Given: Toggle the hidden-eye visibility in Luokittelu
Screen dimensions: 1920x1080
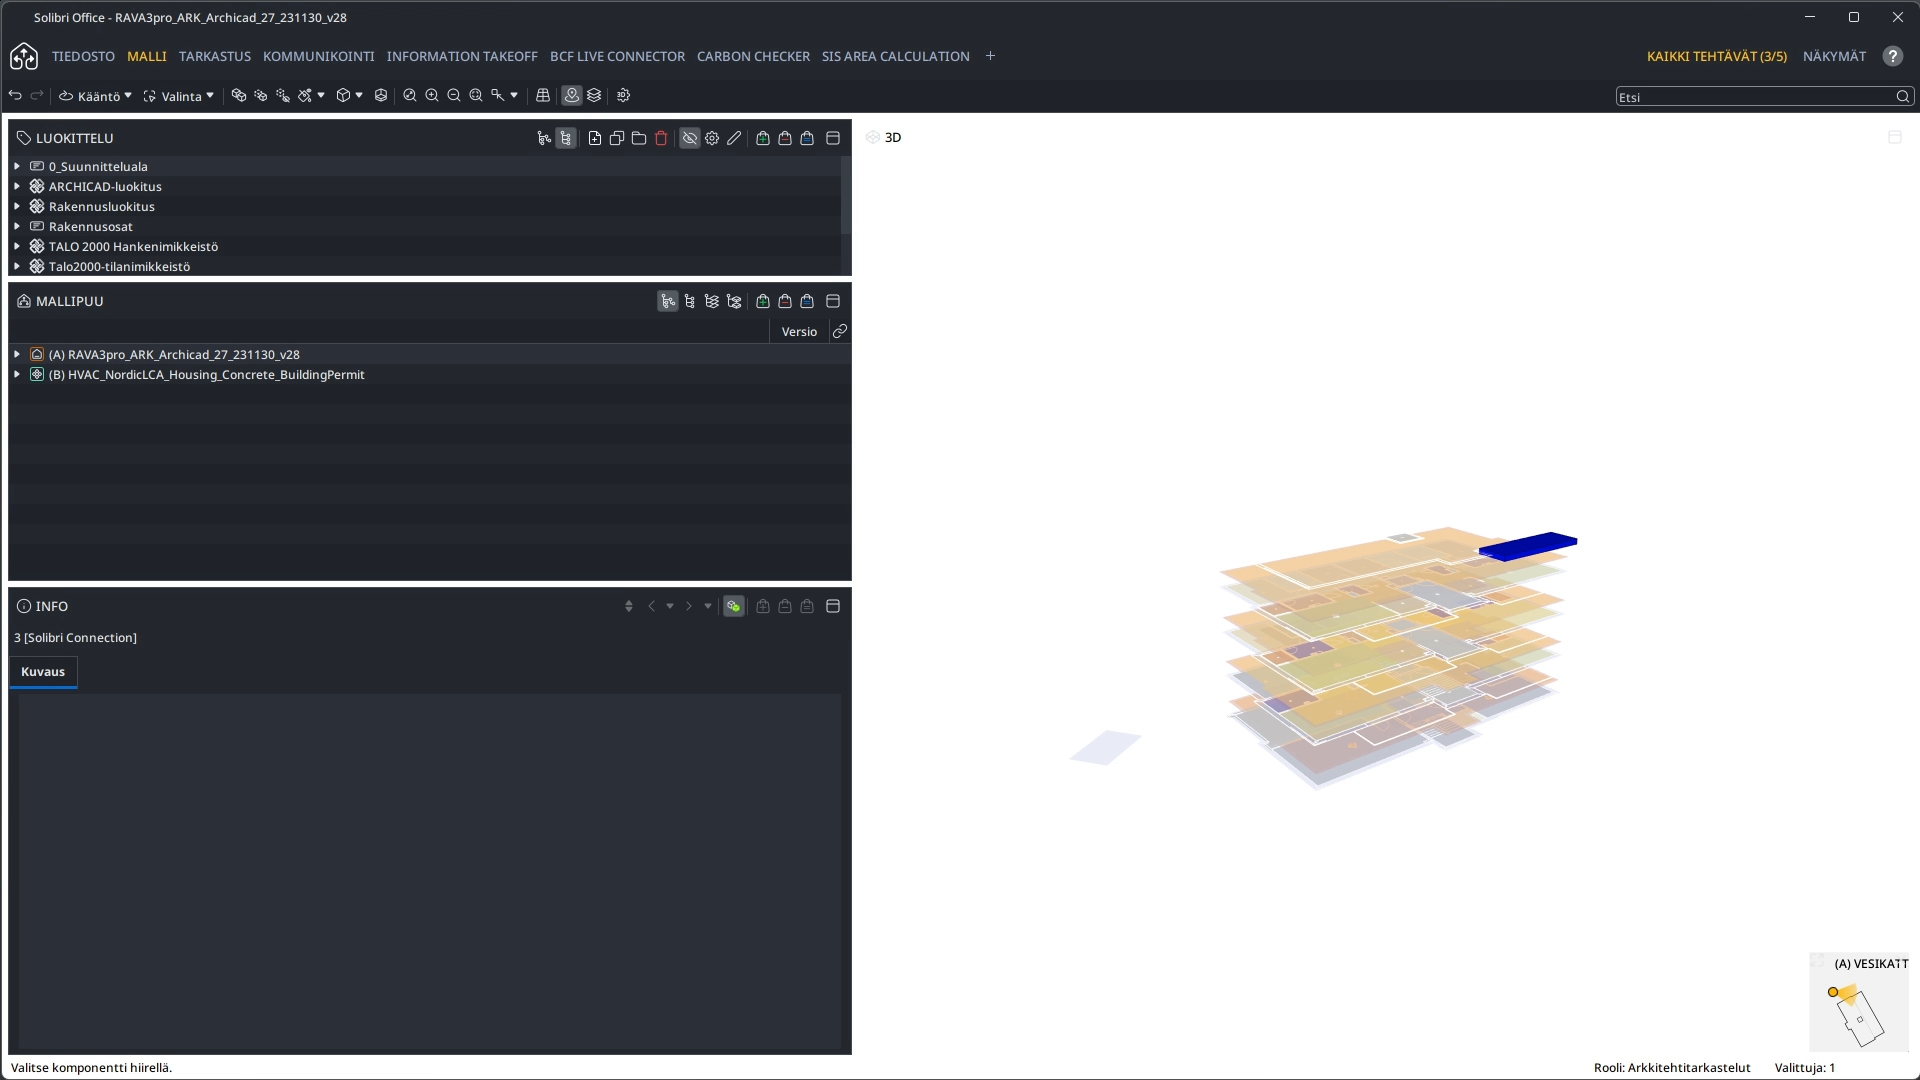Looking at the screenshot, I should (690, 139).
